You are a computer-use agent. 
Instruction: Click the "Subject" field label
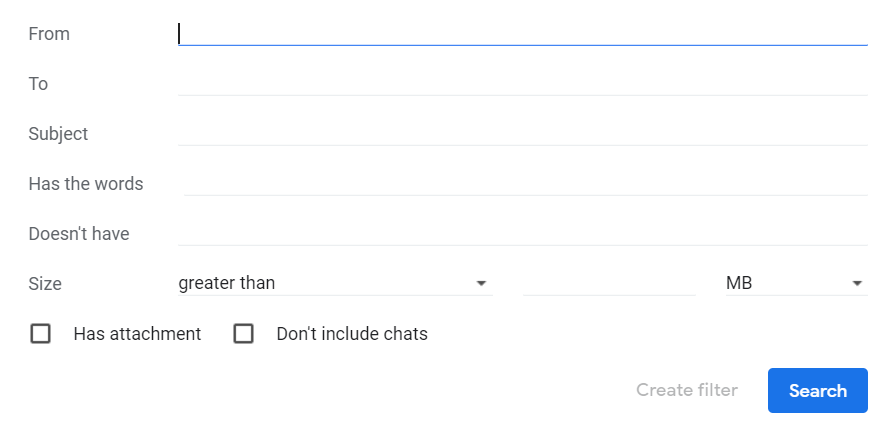click(58, 134)
